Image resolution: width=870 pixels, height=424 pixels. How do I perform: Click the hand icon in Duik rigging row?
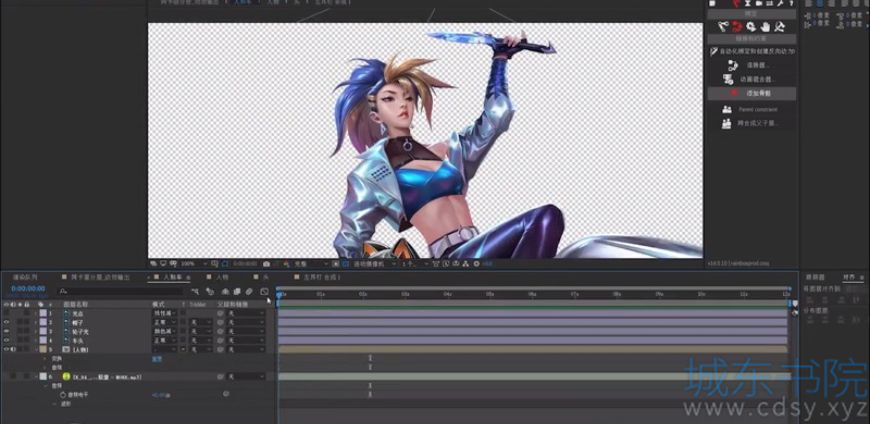(x=765, y=26)
